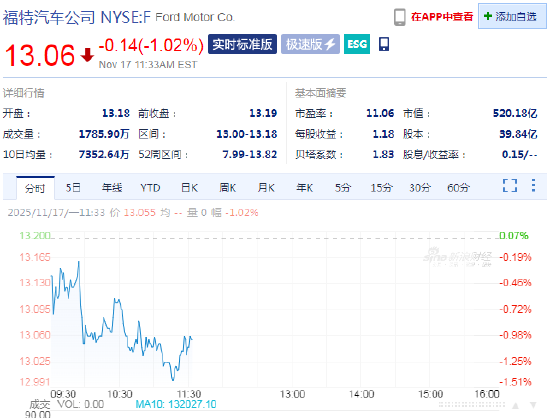Click the 11:30 time axis label
Image resolution: width=550 pixels, height=418 pixels.
tap(189, 394)
